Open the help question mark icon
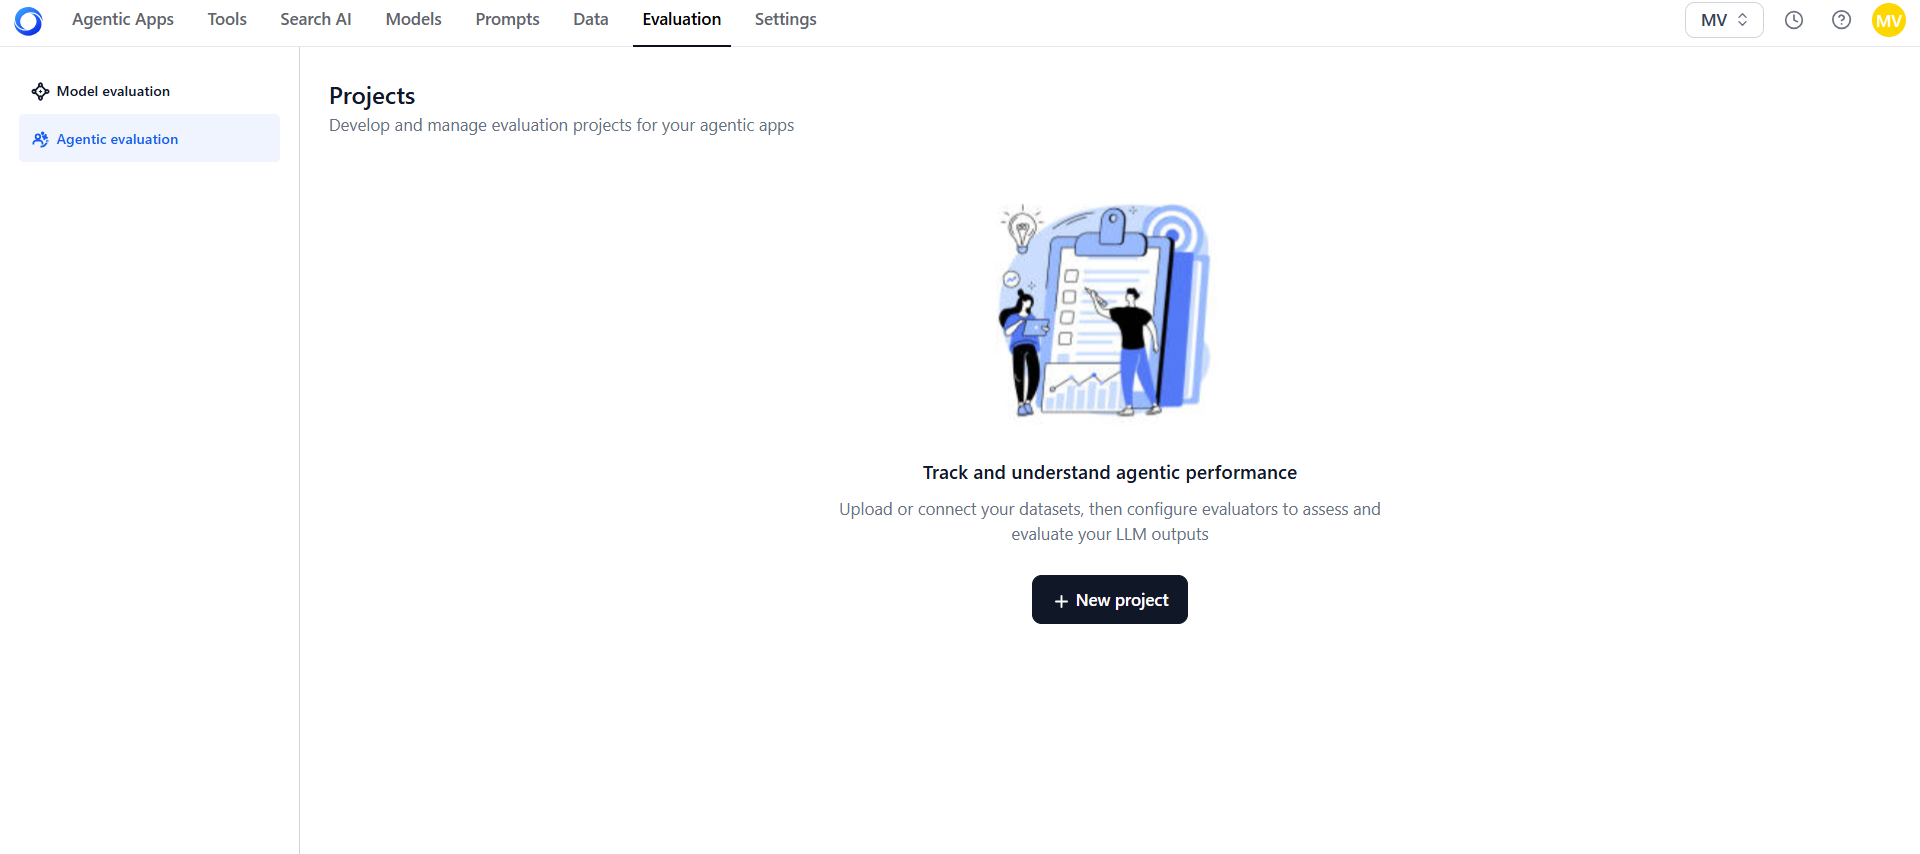This screenshot has width=1920, height=854. pyautogui.click(x=1841, y=20)
